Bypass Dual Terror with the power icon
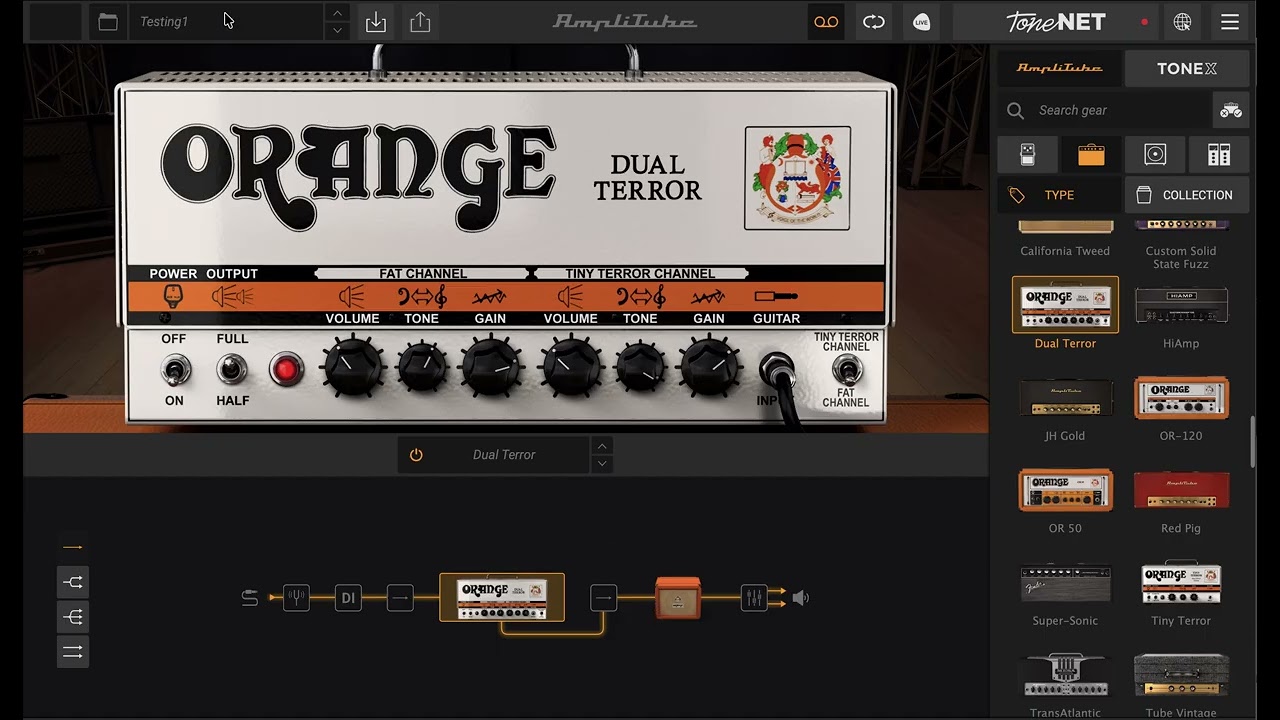The image size is (1280, 720). [416, 455]
